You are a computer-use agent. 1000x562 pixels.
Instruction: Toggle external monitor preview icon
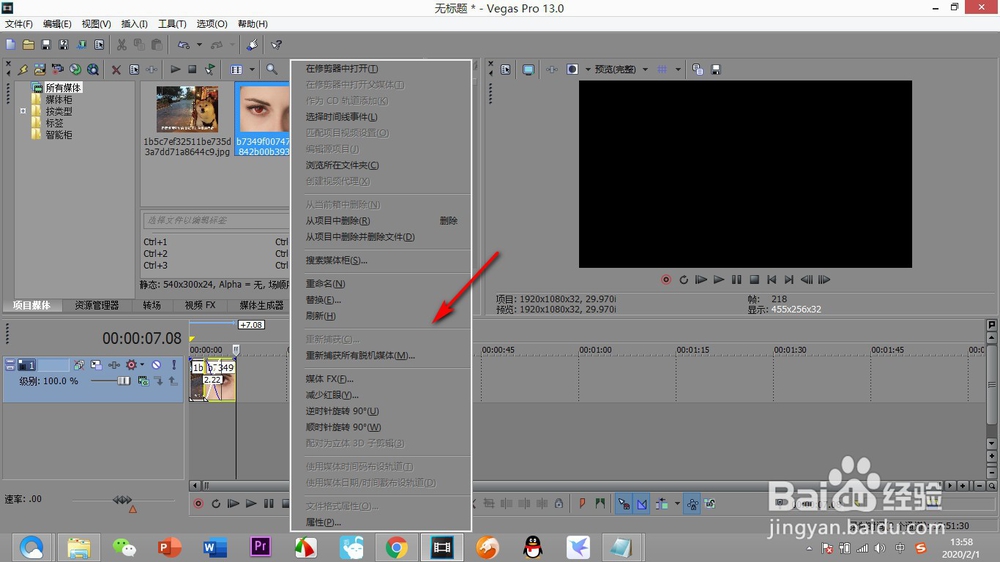coord(528,70)
